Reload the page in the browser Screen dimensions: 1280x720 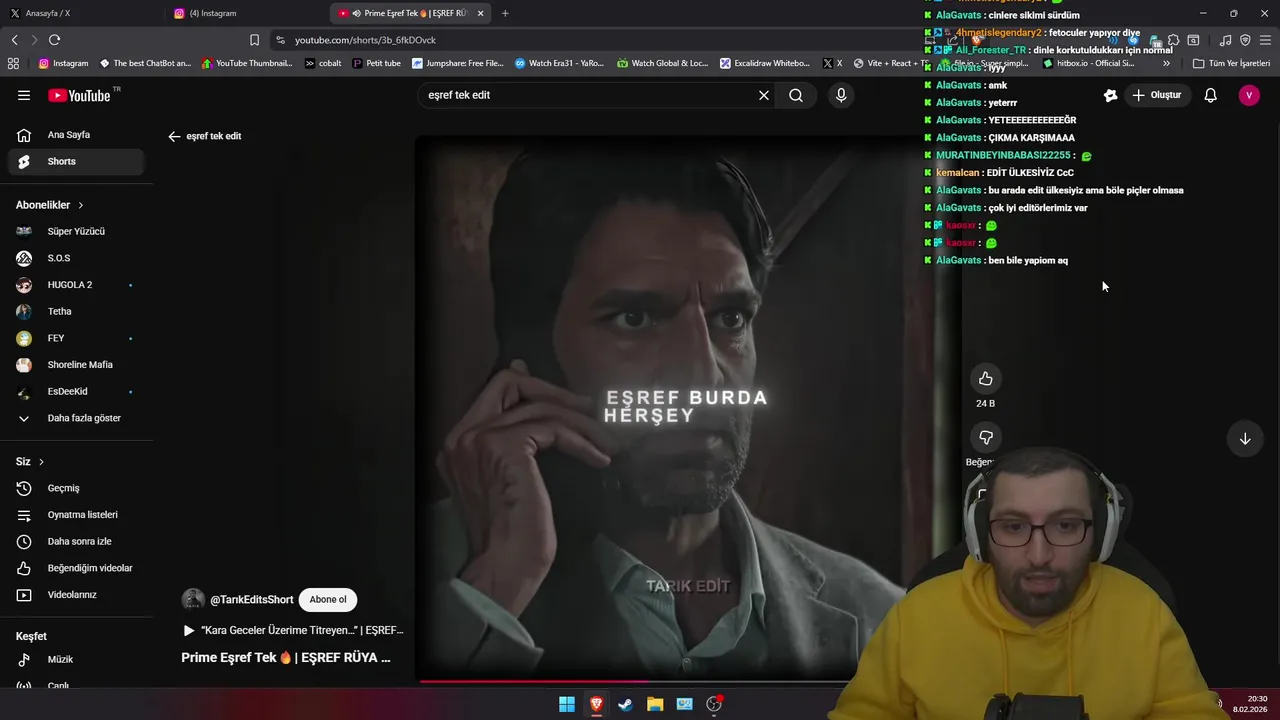pos(54,40)
